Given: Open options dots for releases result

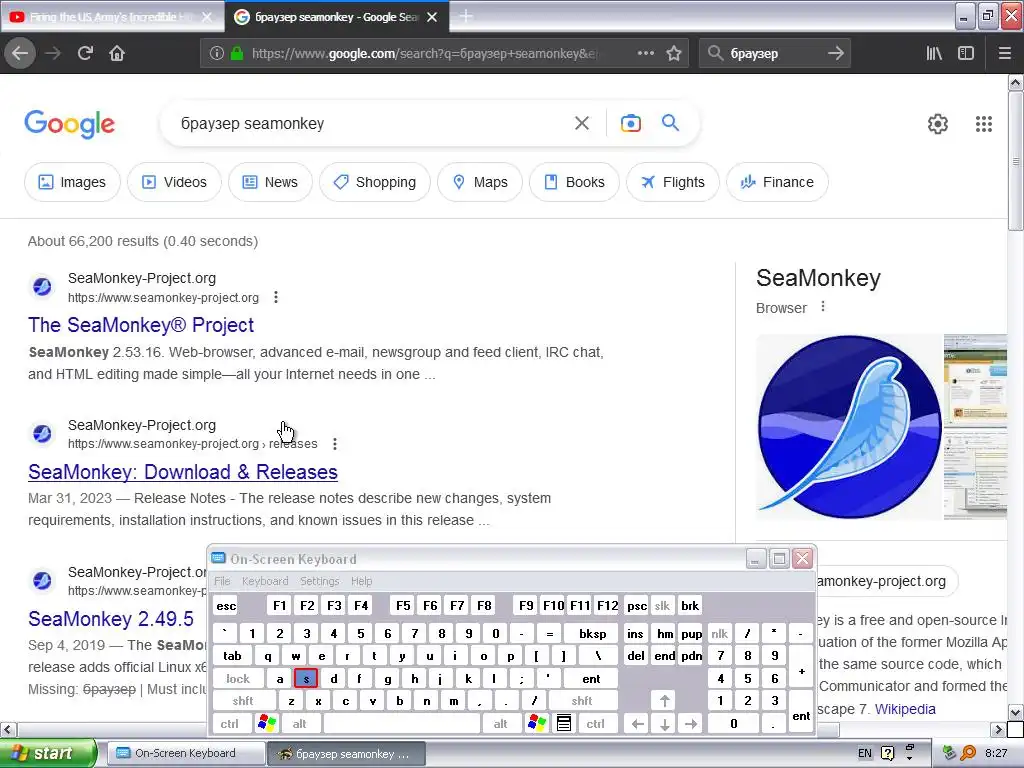Looking at the screenshot, I should (335, 444).
